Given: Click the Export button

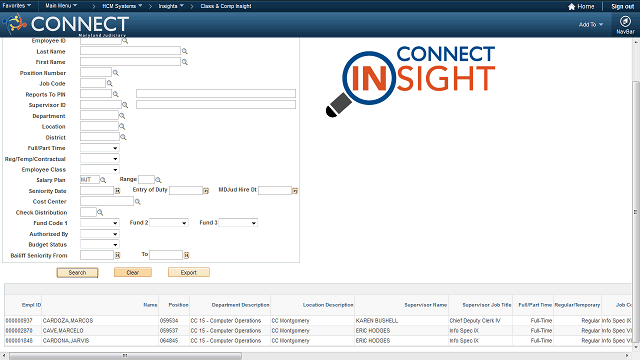Looking at the screenshot, I should (189, 272).
